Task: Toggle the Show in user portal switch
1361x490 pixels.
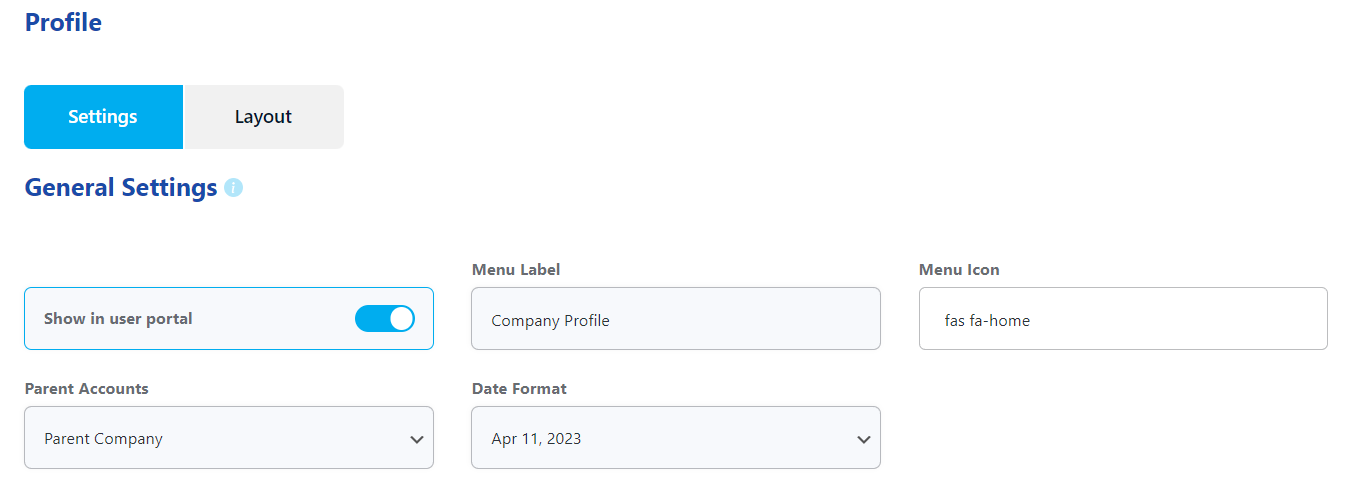Action: click(x=385, y=319)
